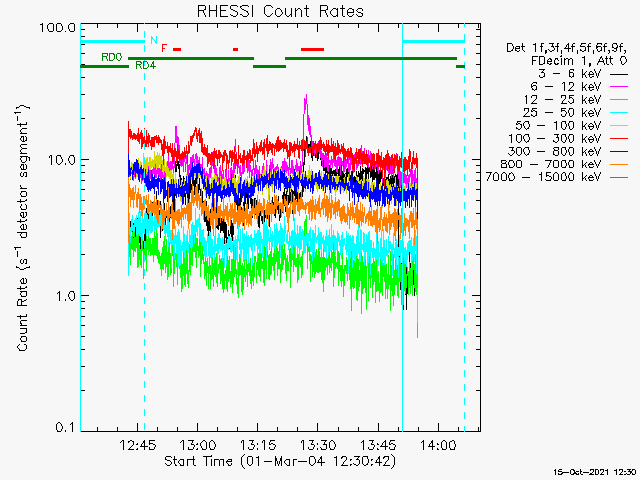Select the "800 - 7000 keV" legend label
This screenshot has width=640, height=480.
pos(551,164)
